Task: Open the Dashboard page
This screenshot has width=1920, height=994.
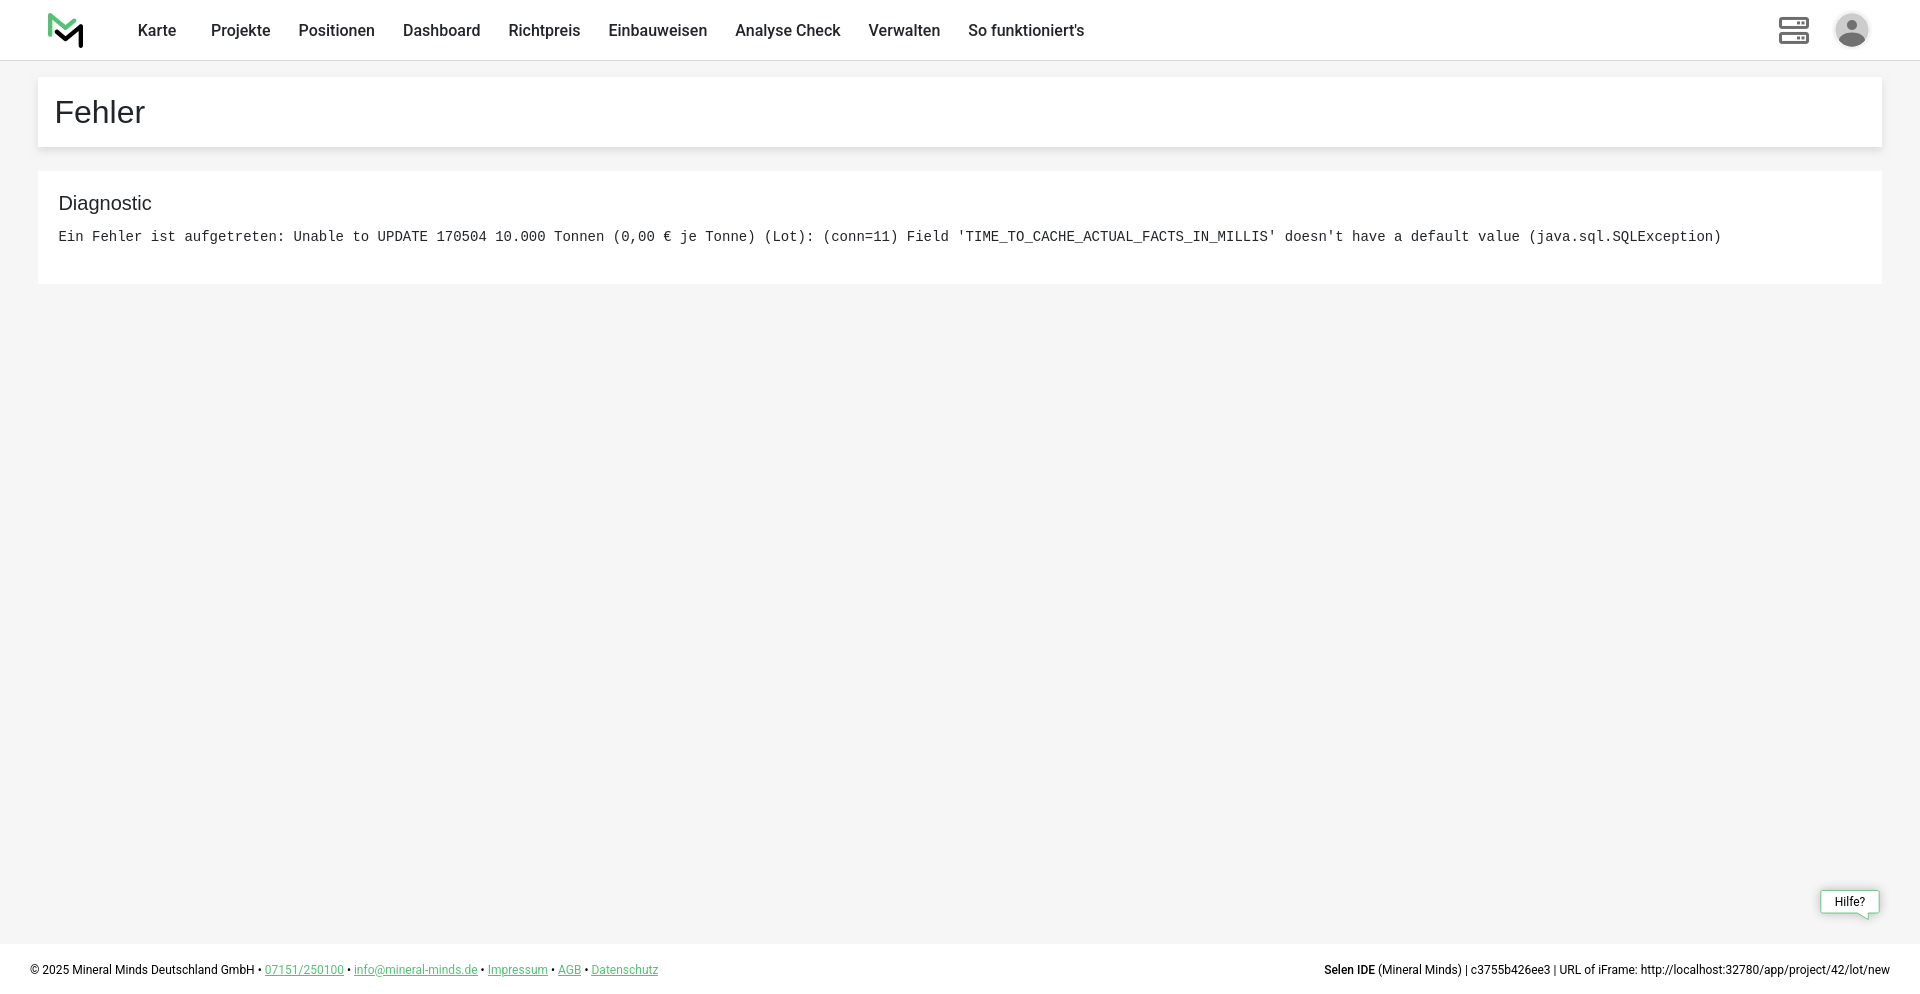Action: tap(441, 31)
